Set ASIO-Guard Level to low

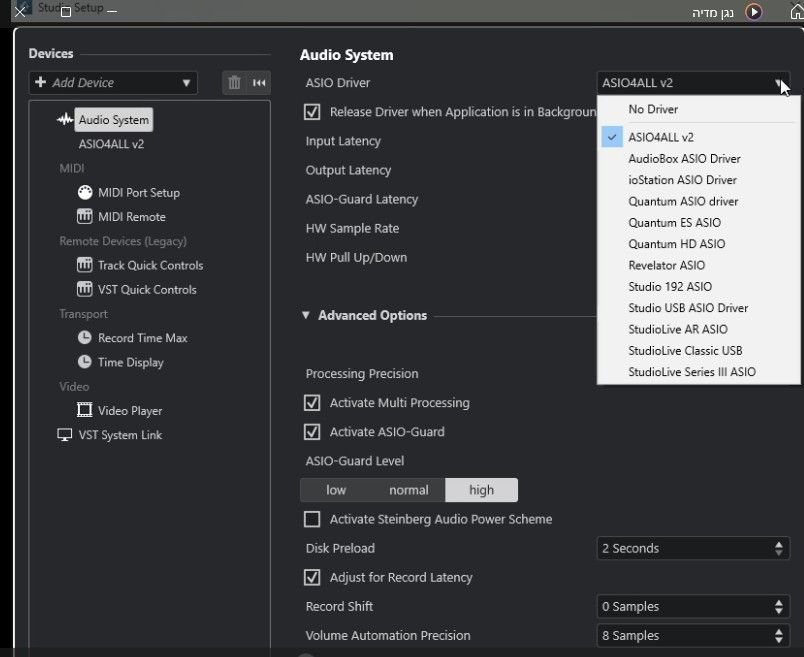pos(336,490)
